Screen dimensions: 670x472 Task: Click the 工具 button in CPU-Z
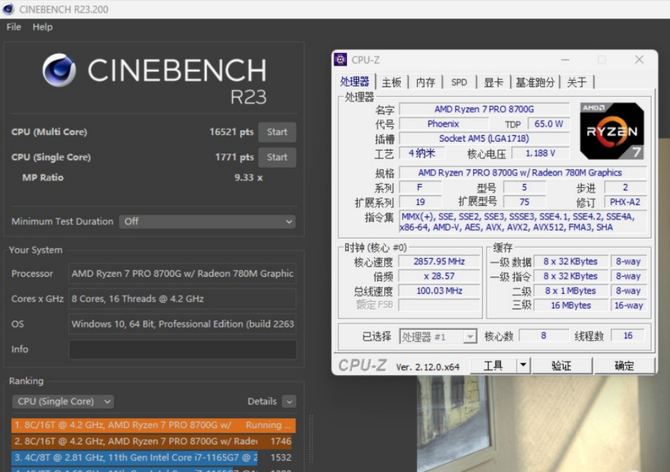493,366
